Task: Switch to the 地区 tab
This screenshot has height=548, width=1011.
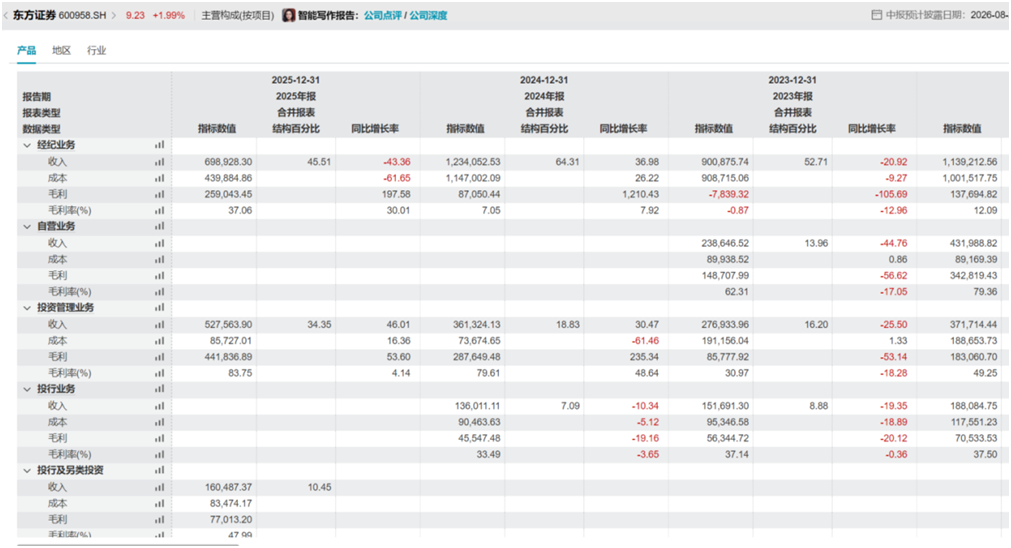Action: 61,50
